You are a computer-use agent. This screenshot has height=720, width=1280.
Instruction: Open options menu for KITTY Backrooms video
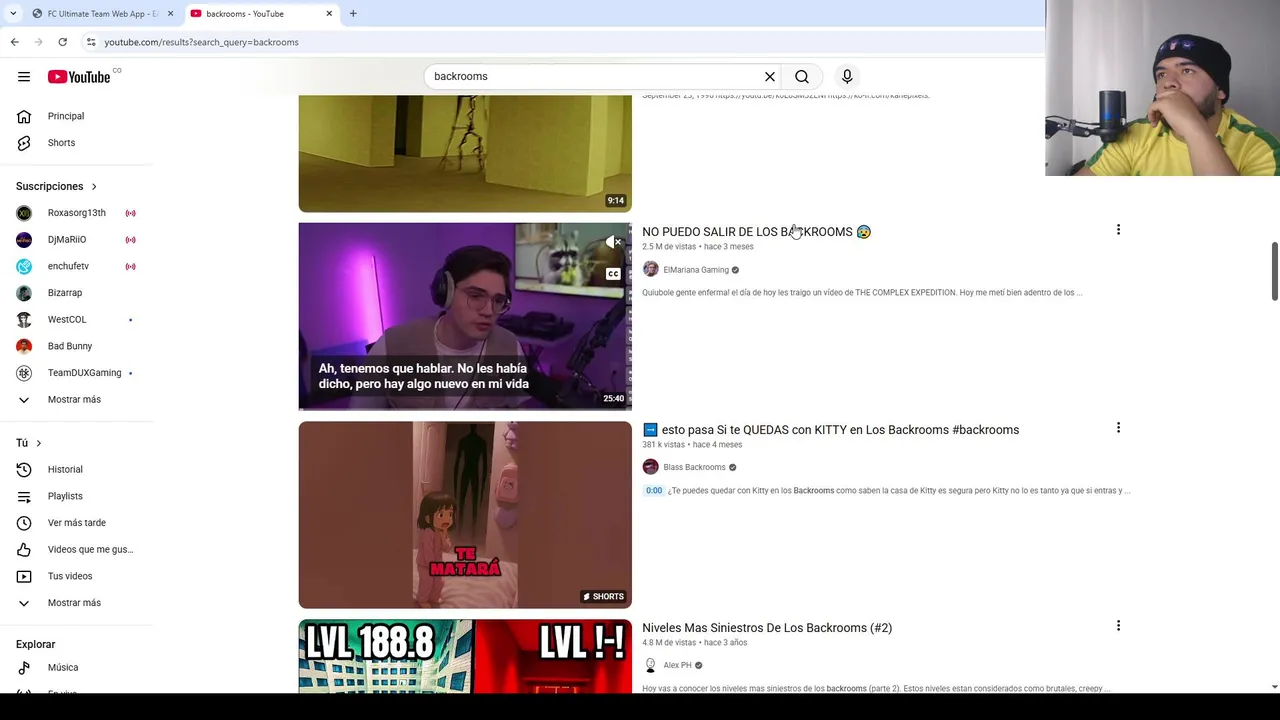(1118, 428)
